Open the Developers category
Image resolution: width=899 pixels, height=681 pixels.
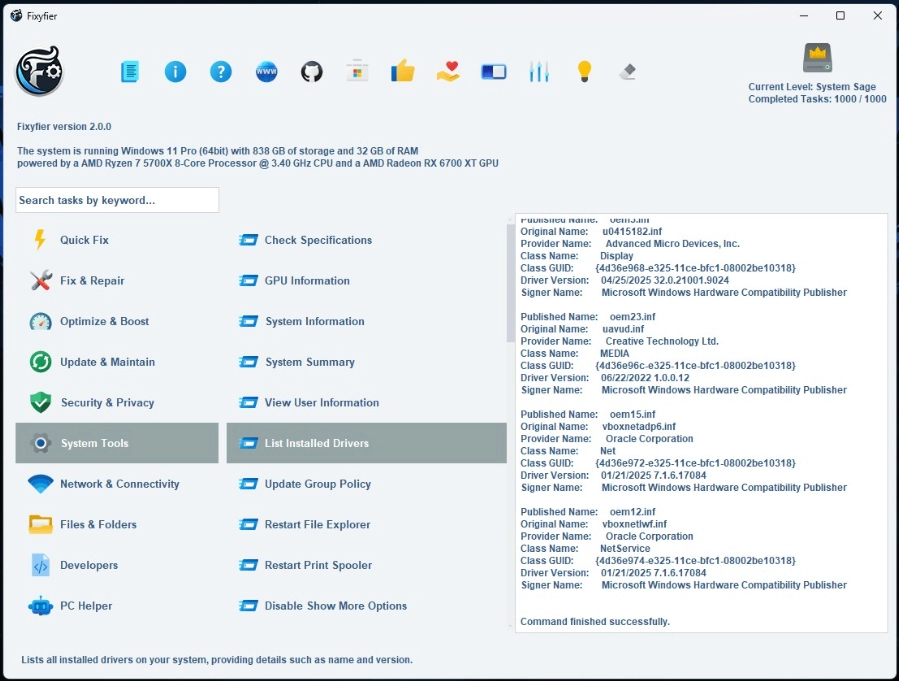[117, 565]
